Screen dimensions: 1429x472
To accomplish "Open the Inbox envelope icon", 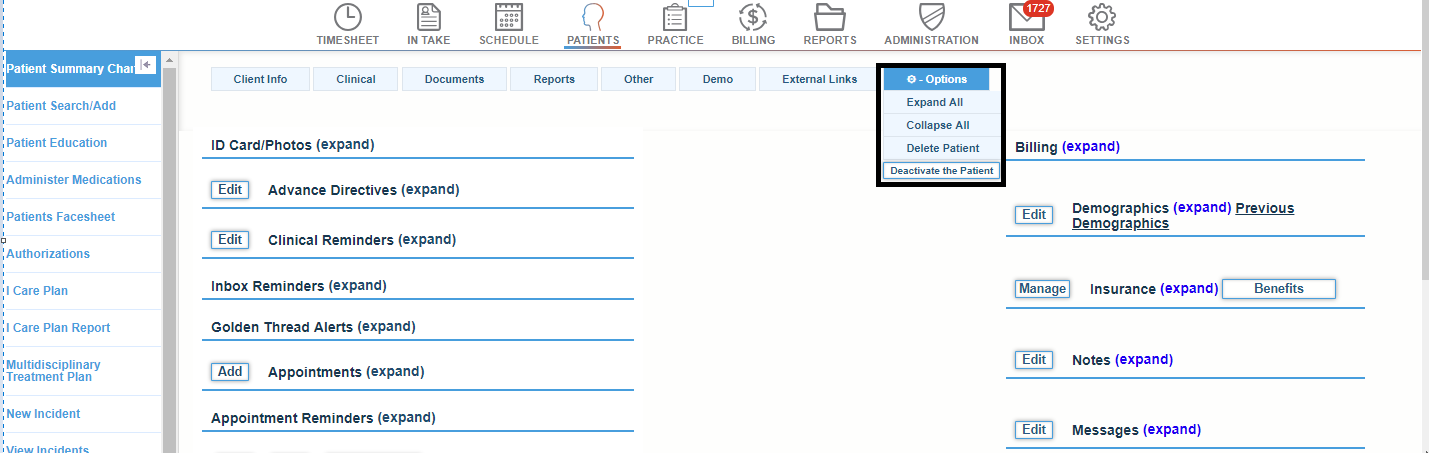I will [1026, 18].
